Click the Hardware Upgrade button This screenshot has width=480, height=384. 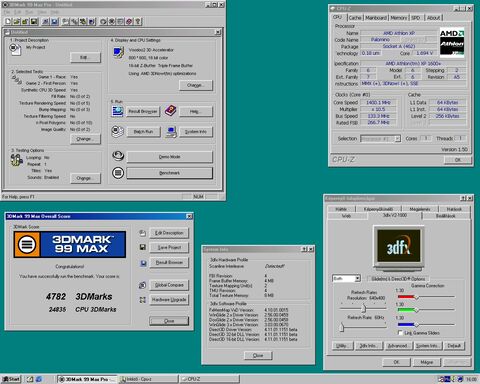pos(169,300)
